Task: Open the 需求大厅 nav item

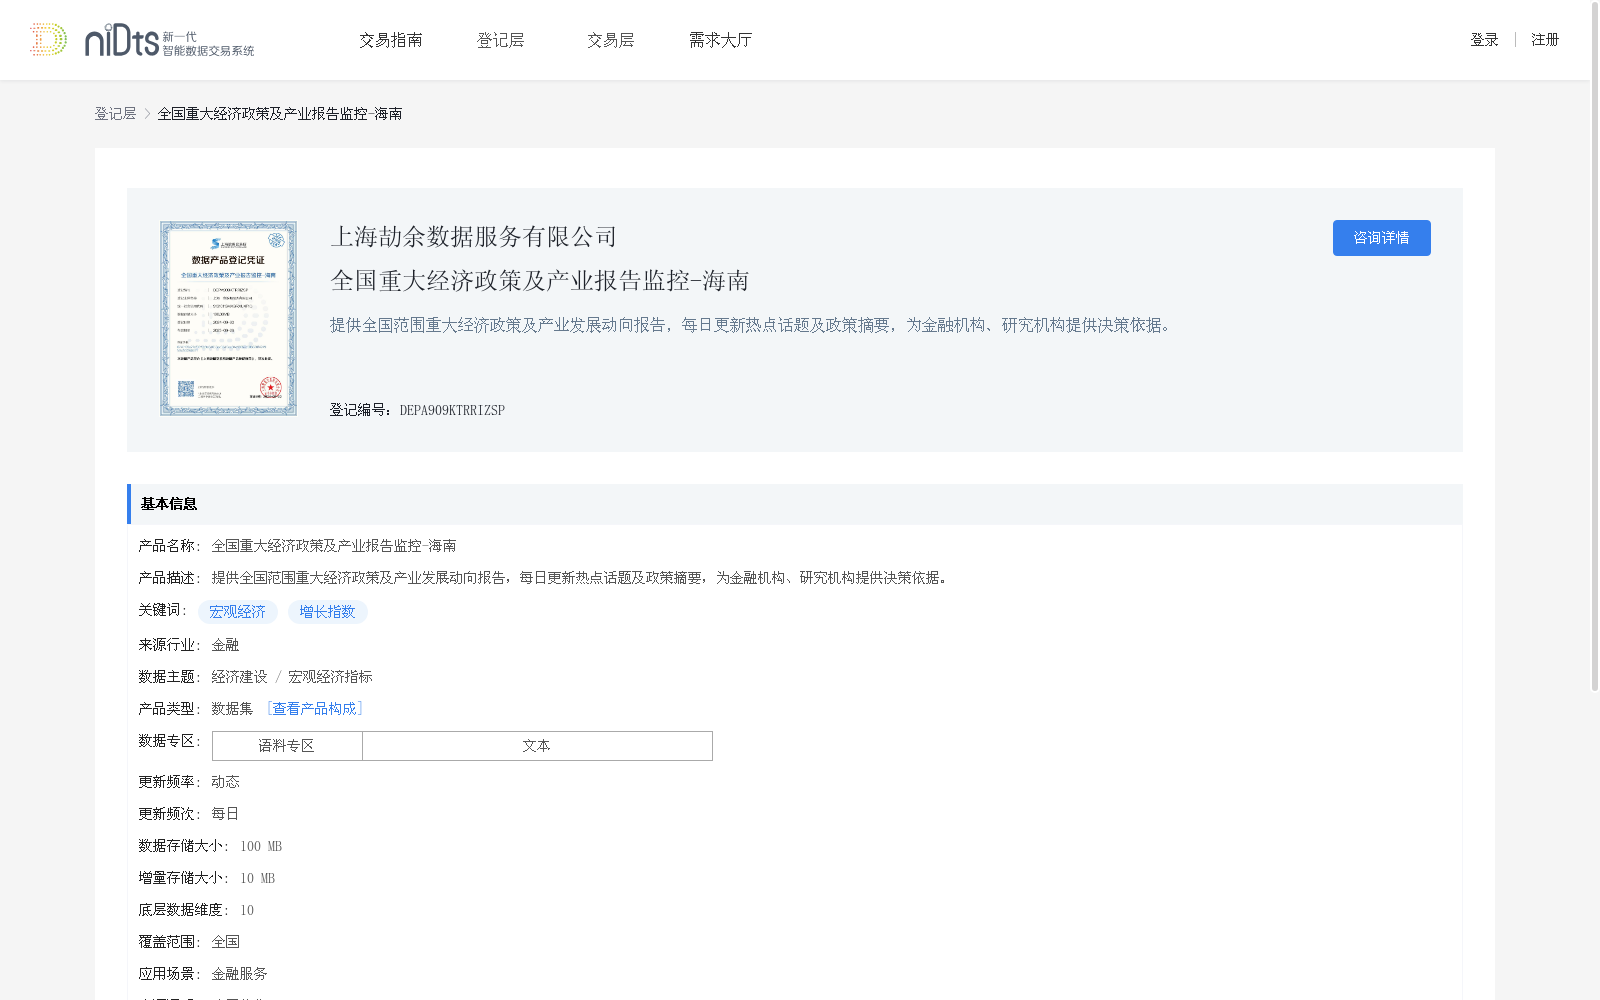Action: (x=720, y=40)
